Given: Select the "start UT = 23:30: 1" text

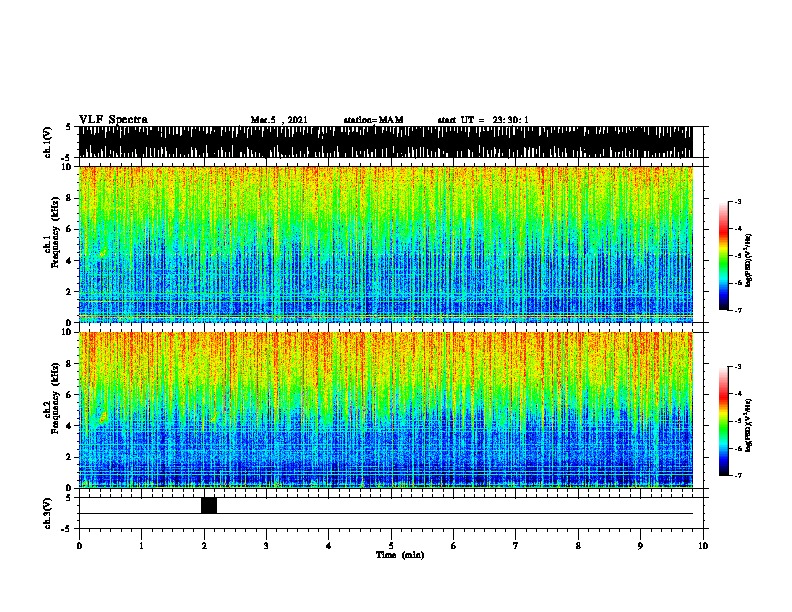Looking at the screenshot, I should coord(483,120).
